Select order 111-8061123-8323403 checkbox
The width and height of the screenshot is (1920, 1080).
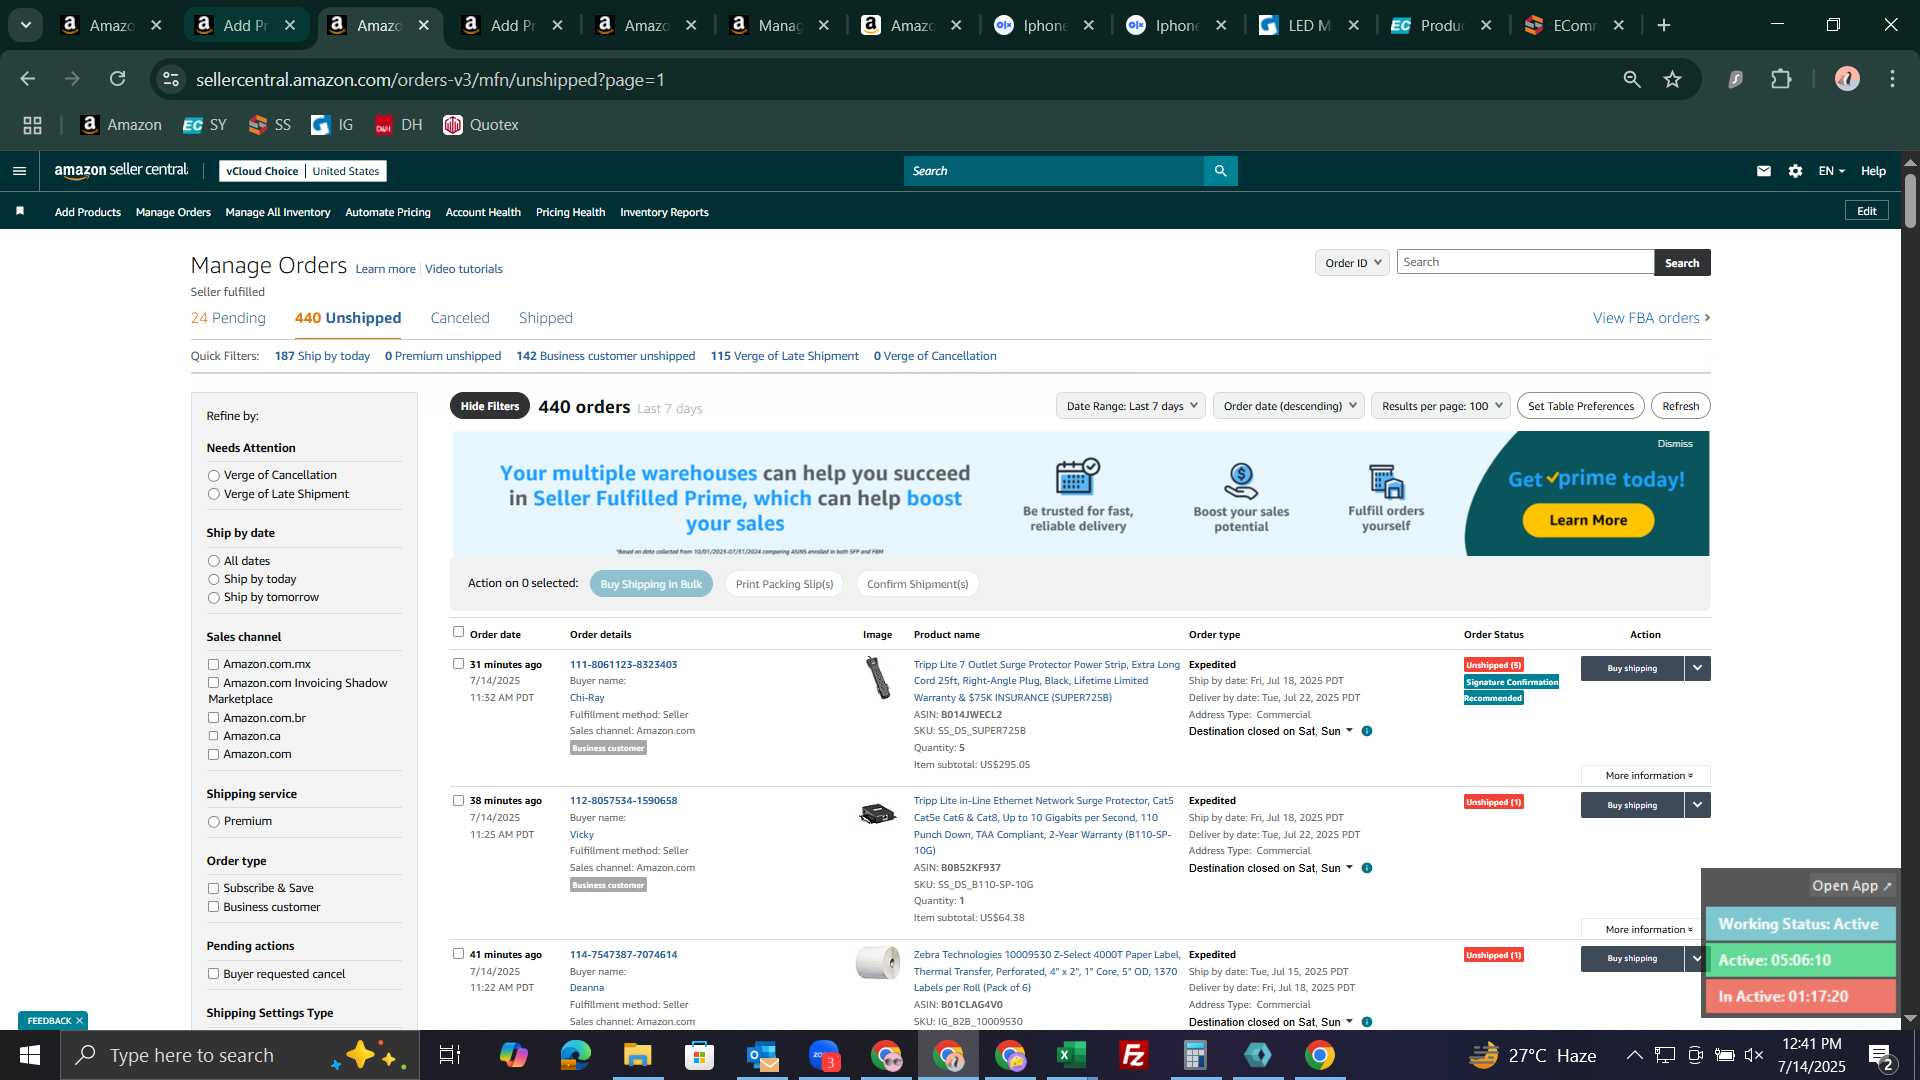(x=458, y=664)
